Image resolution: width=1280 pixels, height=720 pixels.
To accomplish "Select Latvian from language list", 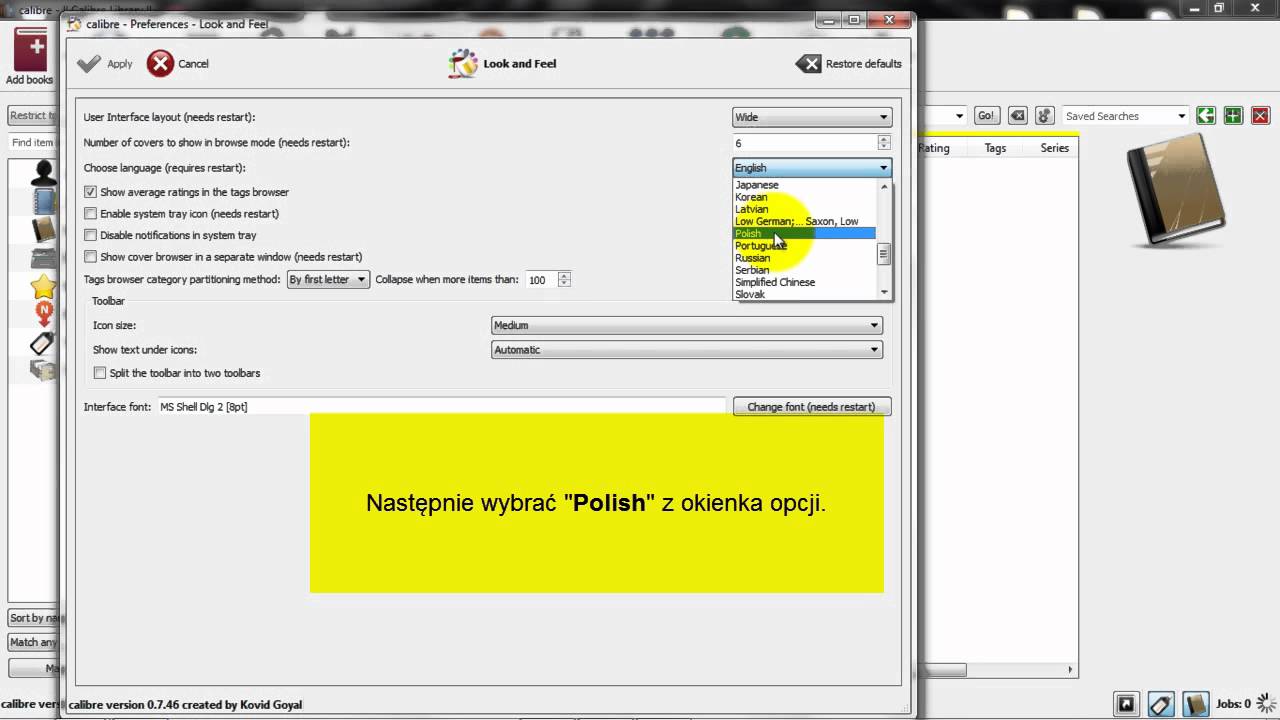I will [x=751, y=209].
